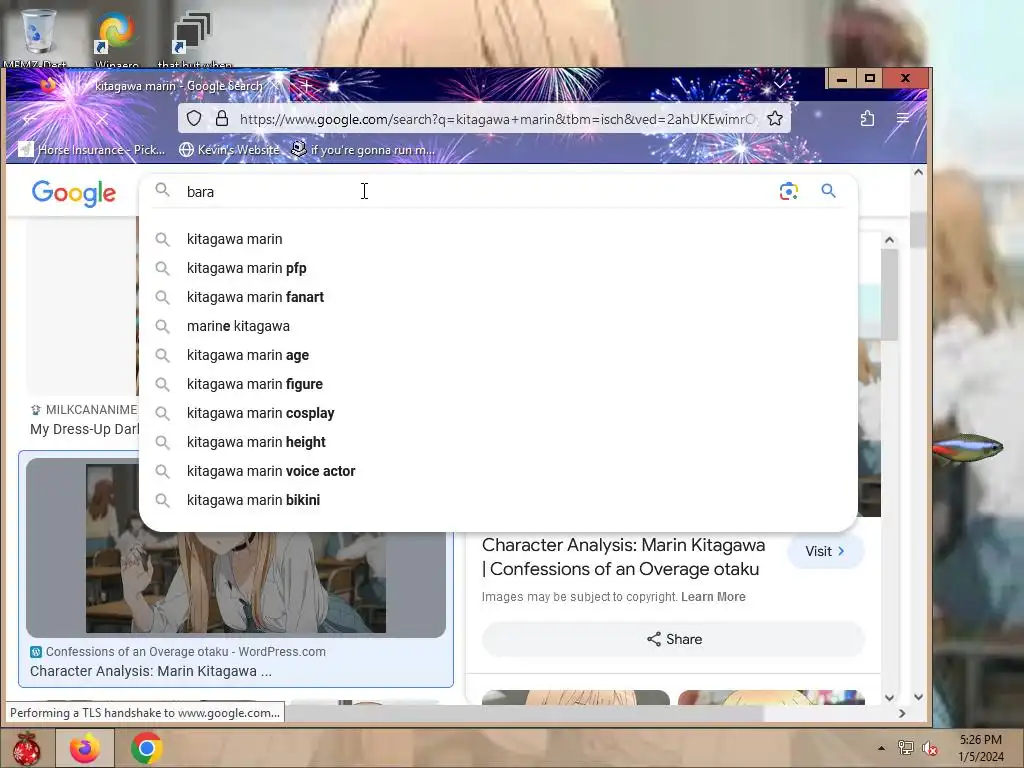Click the horizontal scrollbar right arrow
Image resolution: width=1024 pixels, height=768 pixels.
click(x=902, y=713)
